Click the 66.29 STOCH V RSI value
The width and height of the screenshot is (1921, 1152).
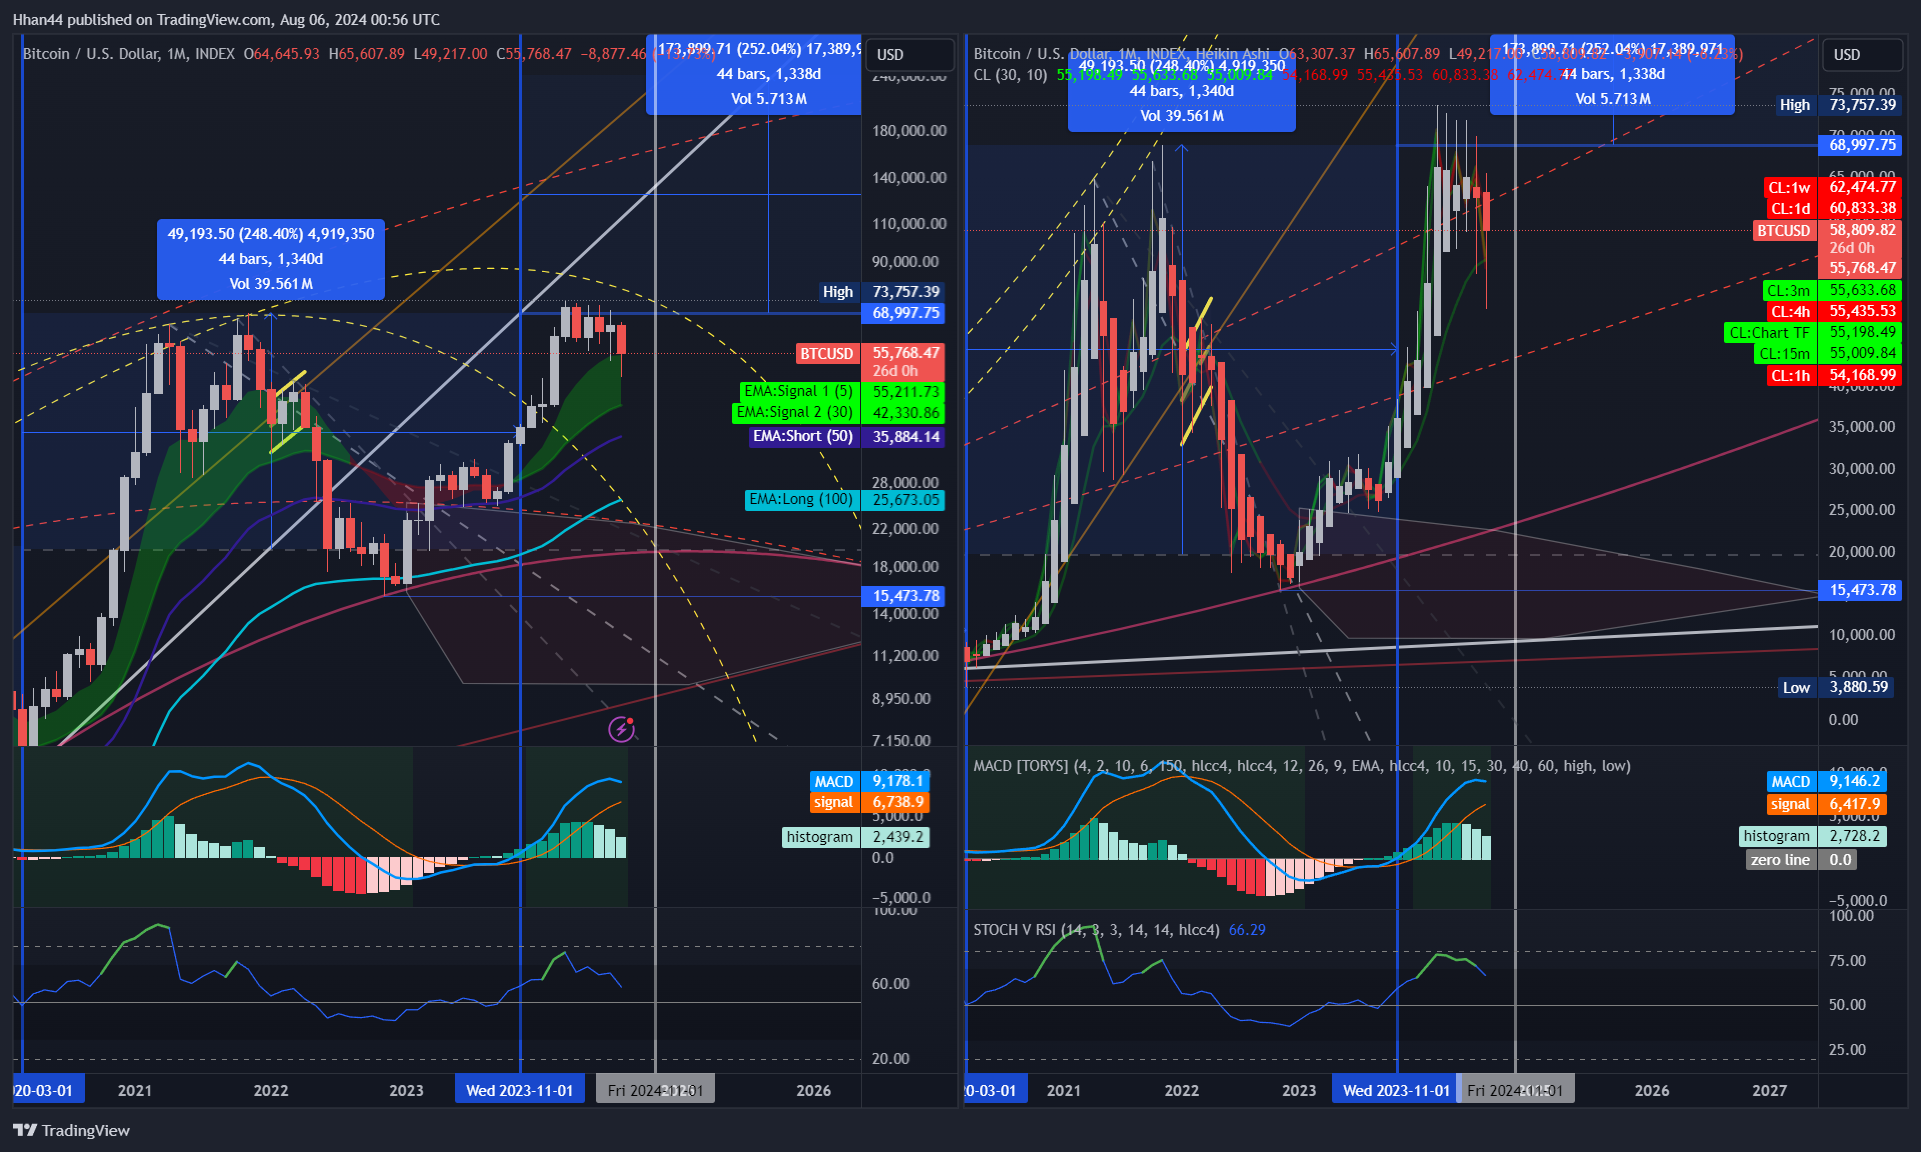(x=1247, y=930)
